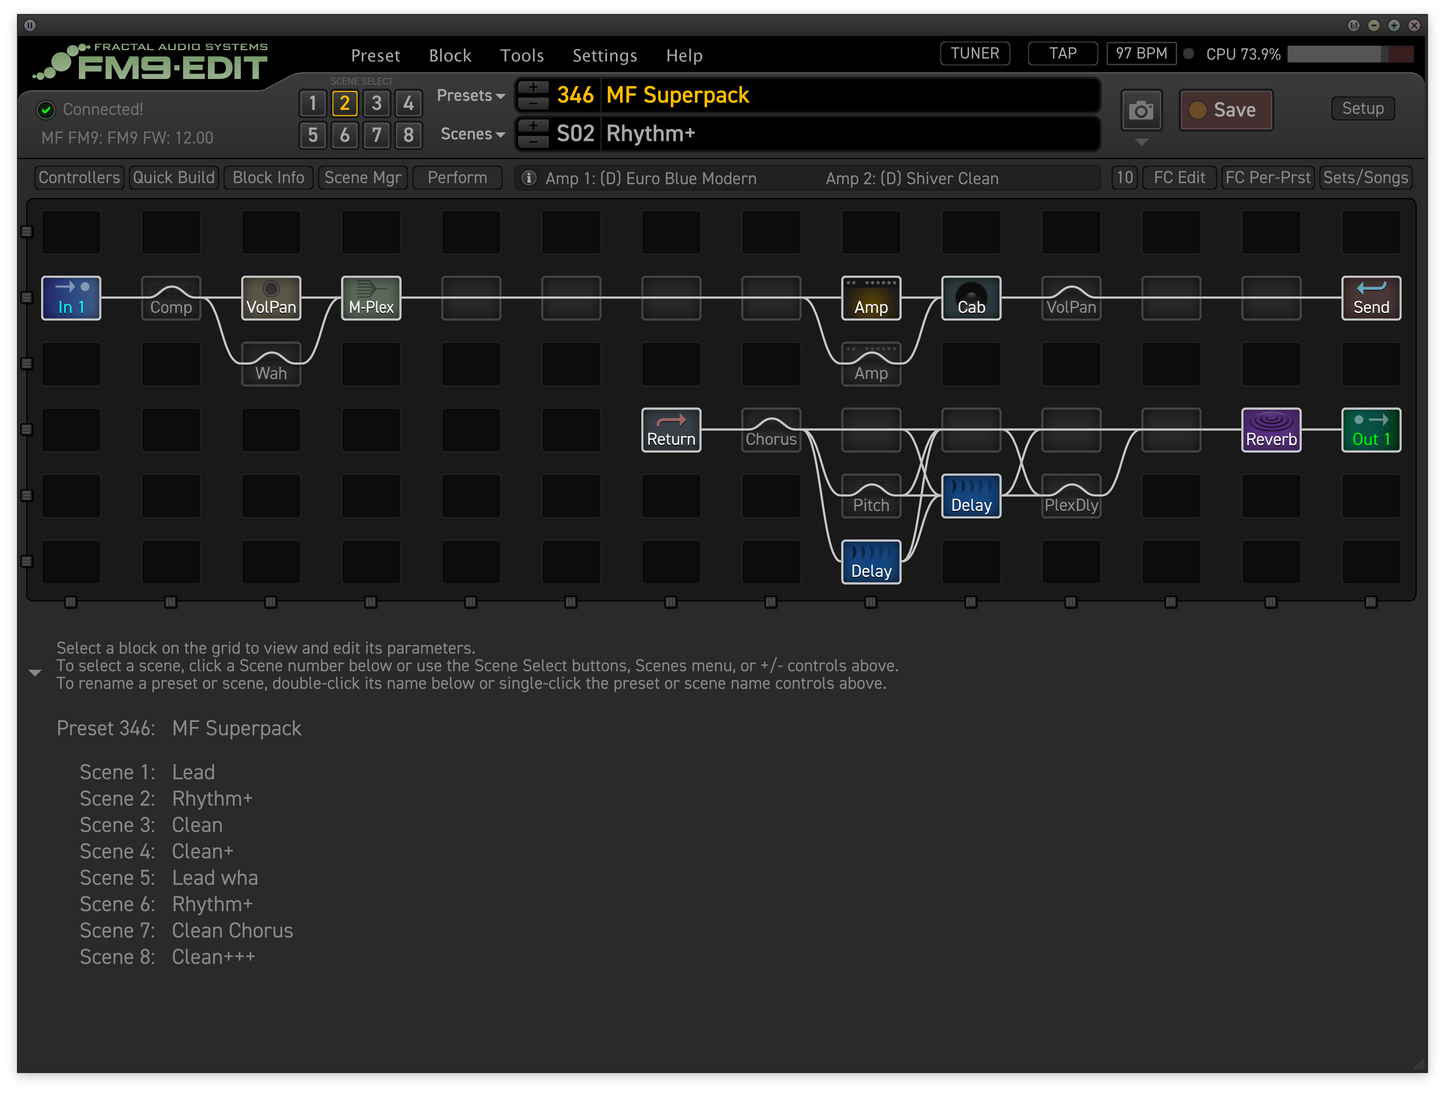Click the info icon beside Amp 1
The height and width of the screenshot is (1093, 1445).
tap(529, 178)
